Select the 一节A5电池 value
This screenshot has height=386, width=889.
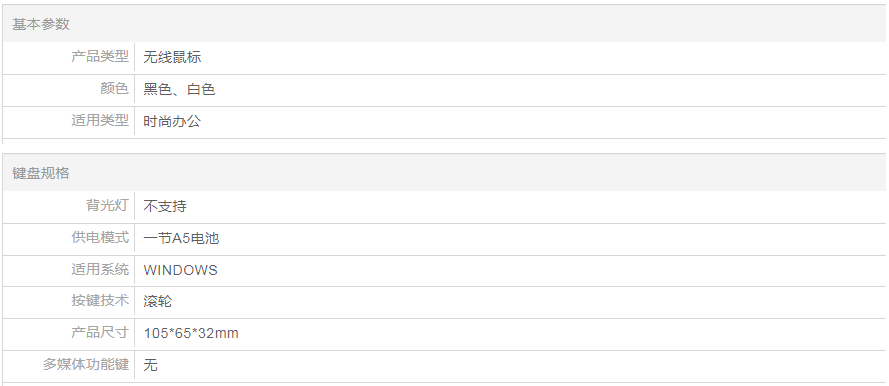[x=181, y=238]
